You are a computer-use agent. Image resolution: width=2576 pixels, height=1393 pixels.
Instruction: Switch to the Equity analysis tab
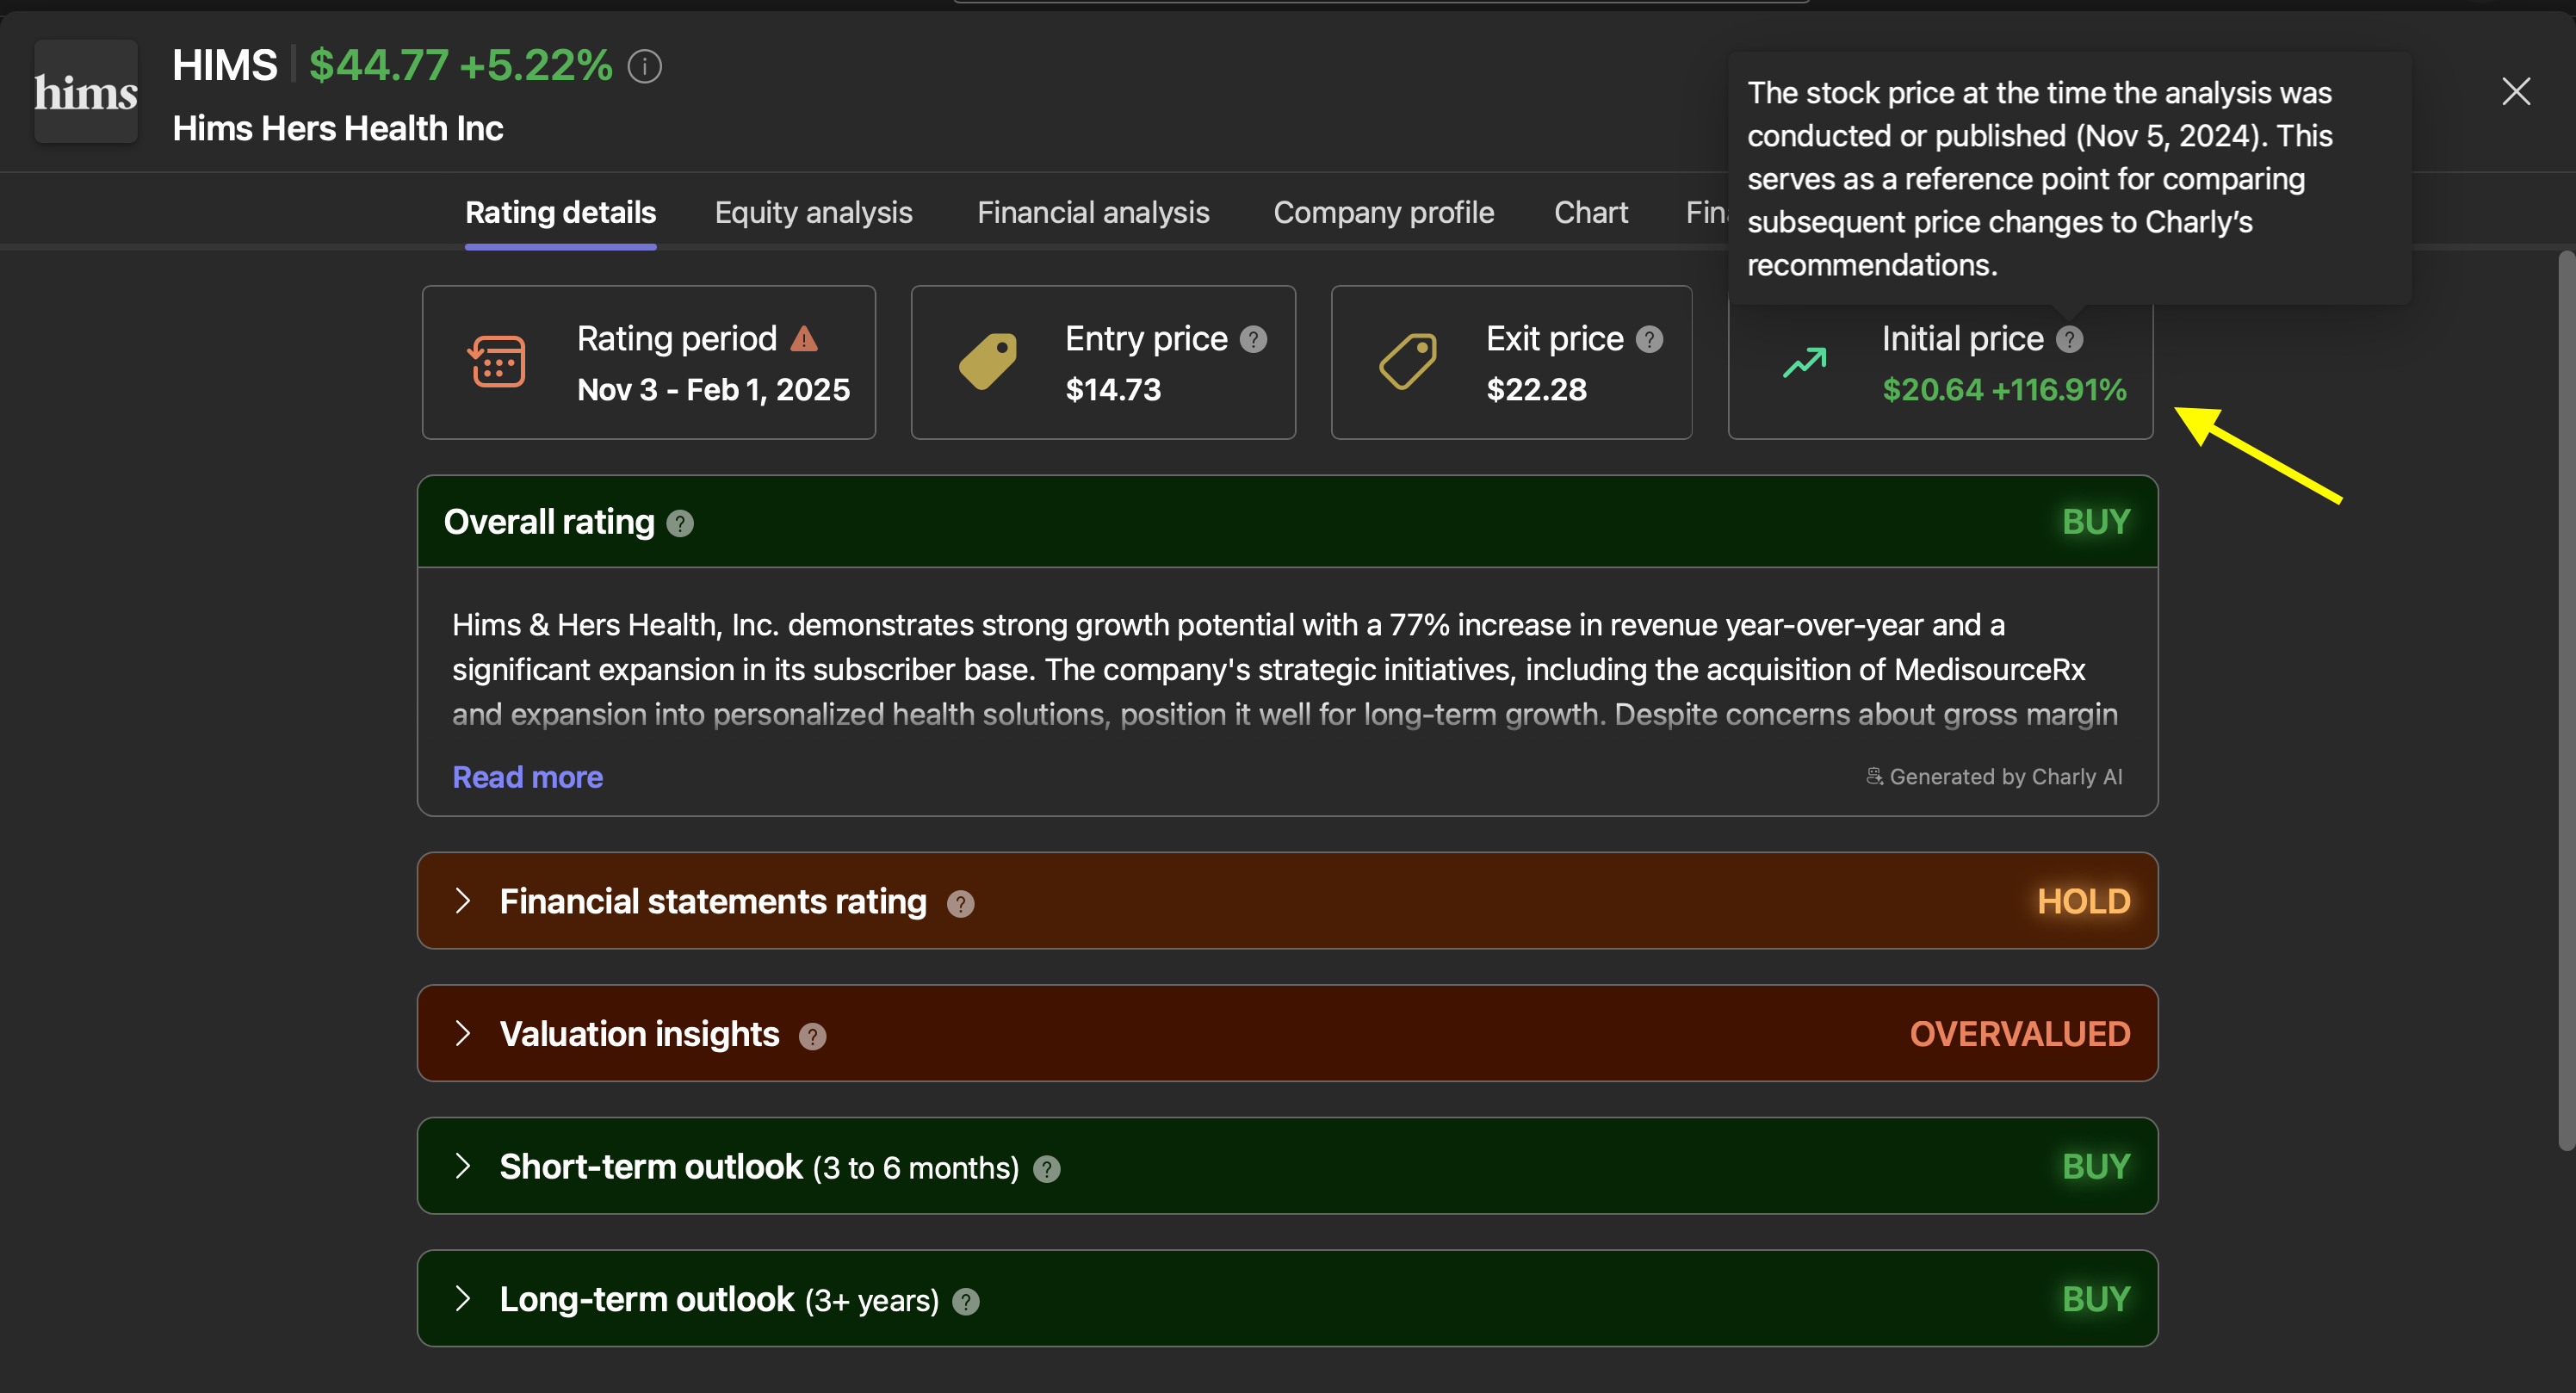click(x=813, y=212)
